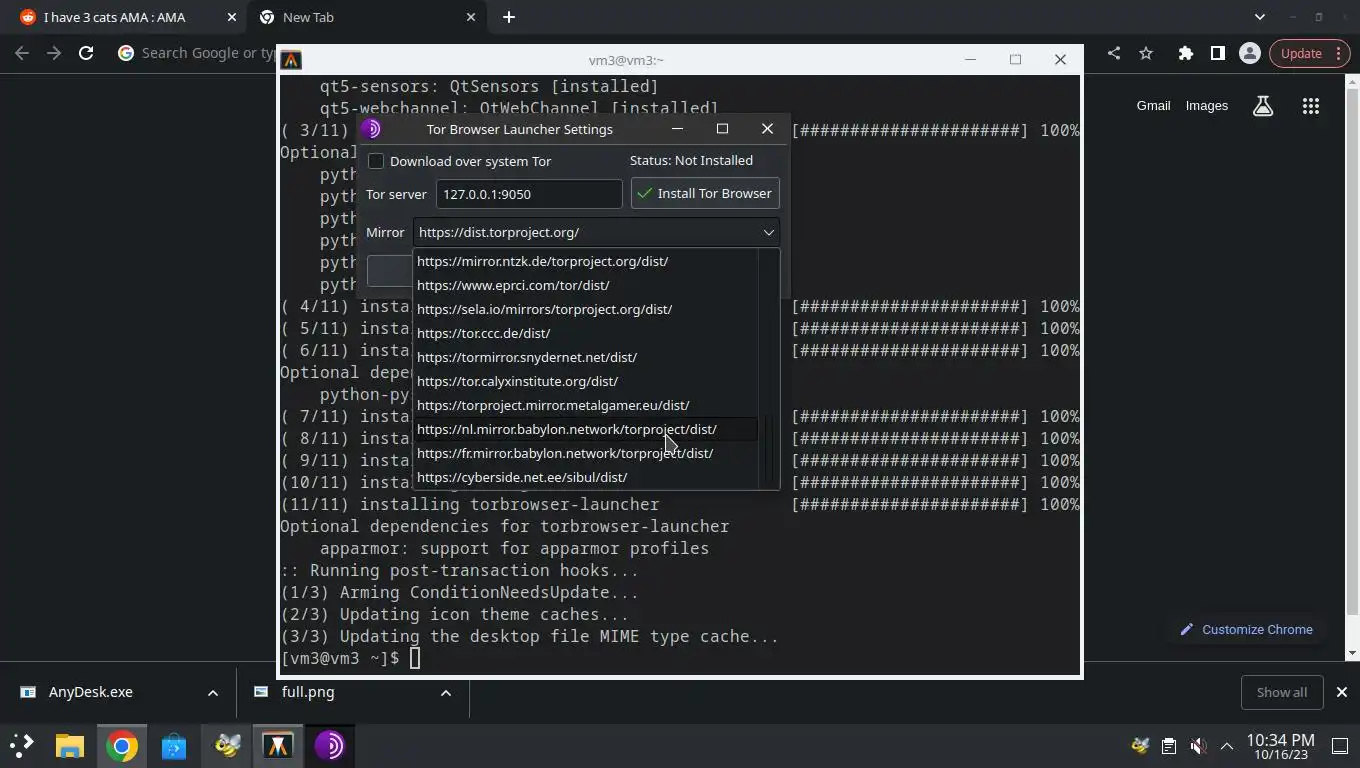Click muted volume tray icon

click(1198, 745)
